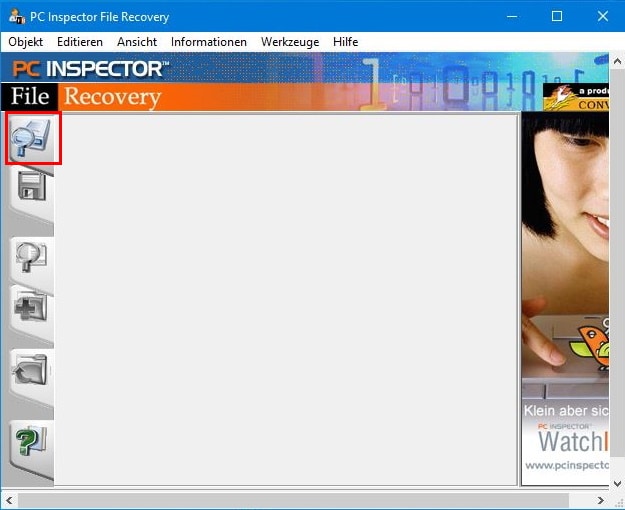Click the open drive magnifier icon

[x=31, y=138]
